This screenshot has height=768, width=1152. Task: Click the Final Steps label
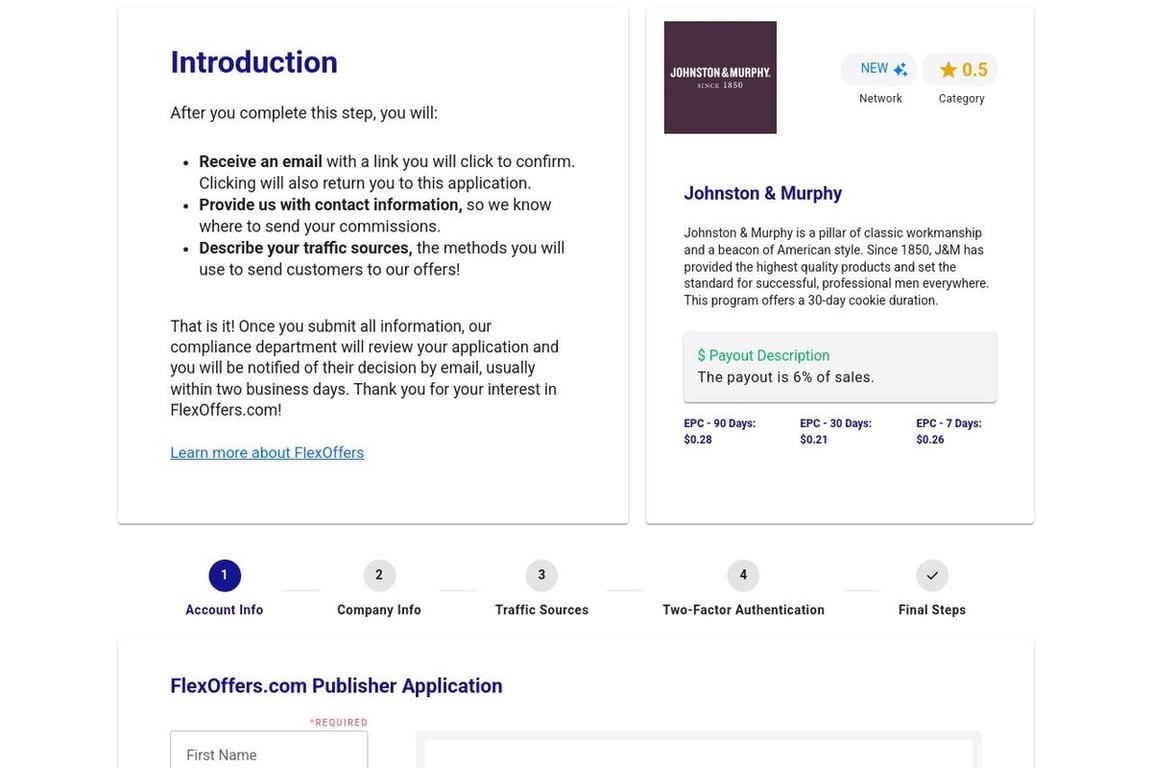[932, 610]
